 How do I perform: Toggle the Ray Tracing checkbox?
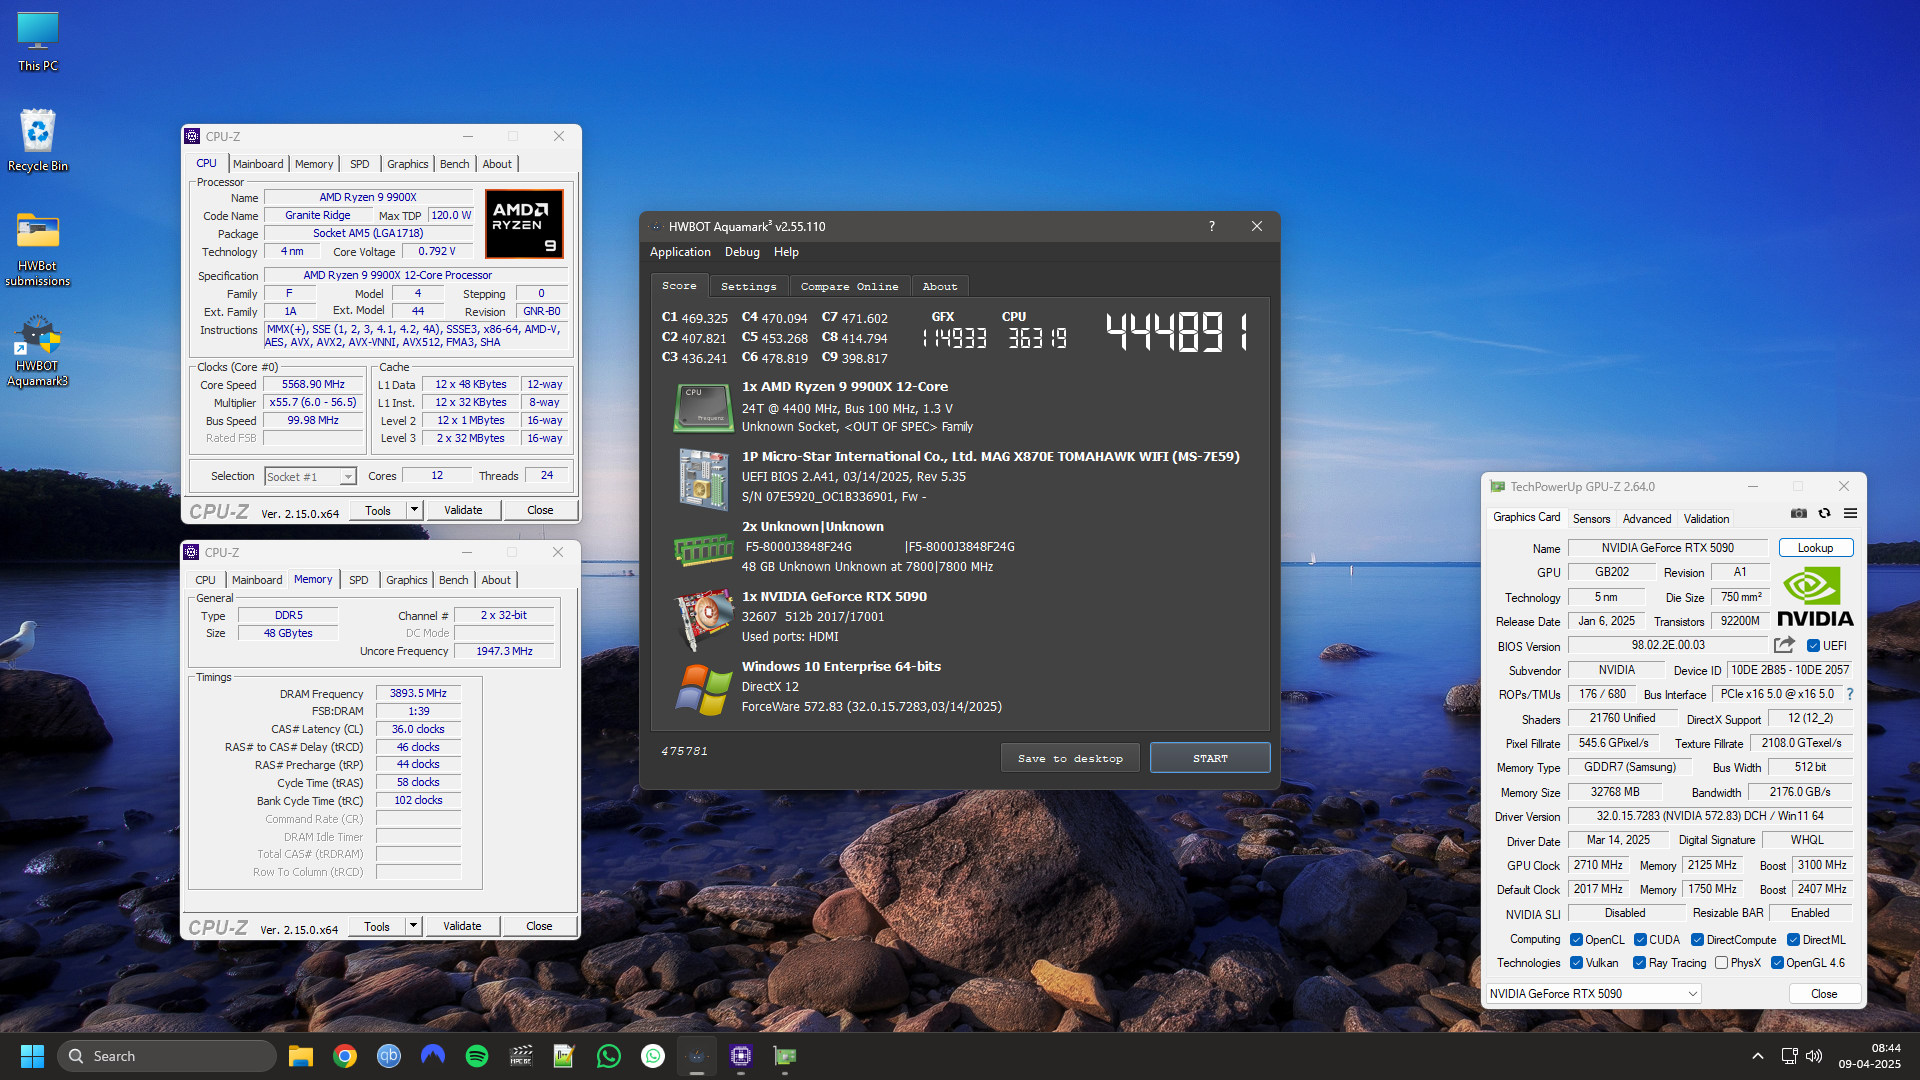[x=1639, y=963]
